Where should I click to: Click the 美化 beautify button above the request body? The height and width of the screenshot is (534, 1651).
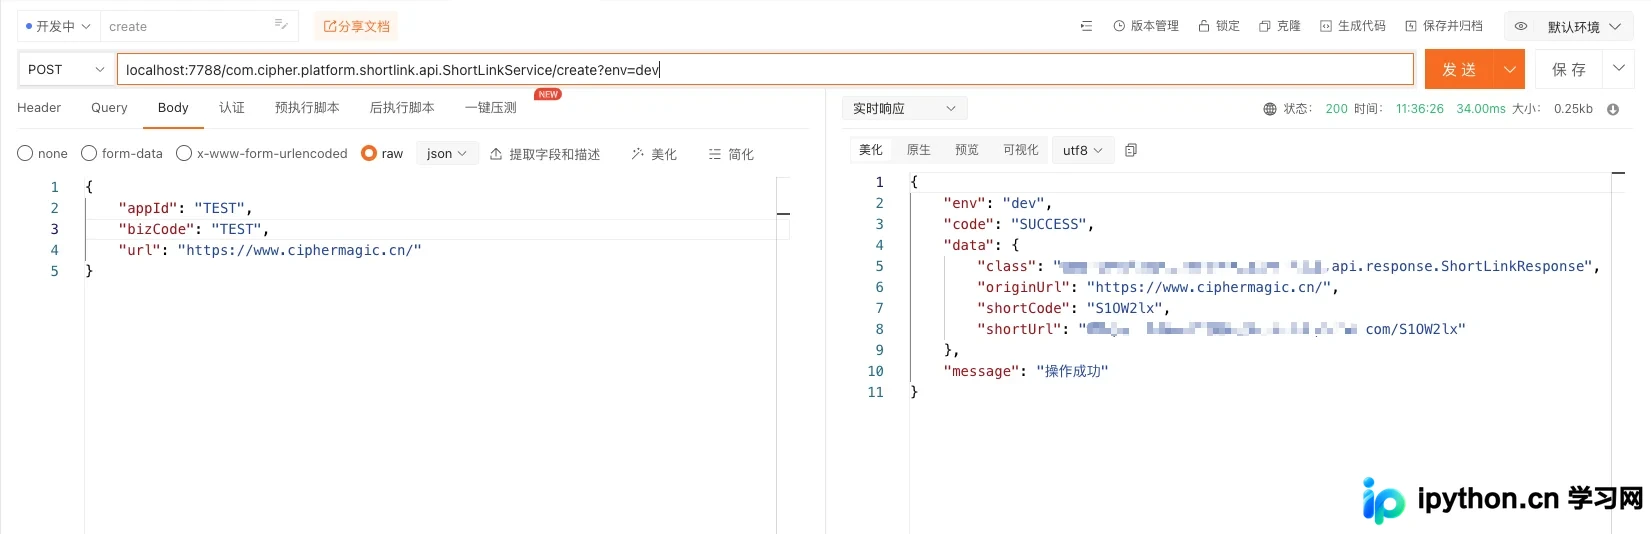coord(654,154)
